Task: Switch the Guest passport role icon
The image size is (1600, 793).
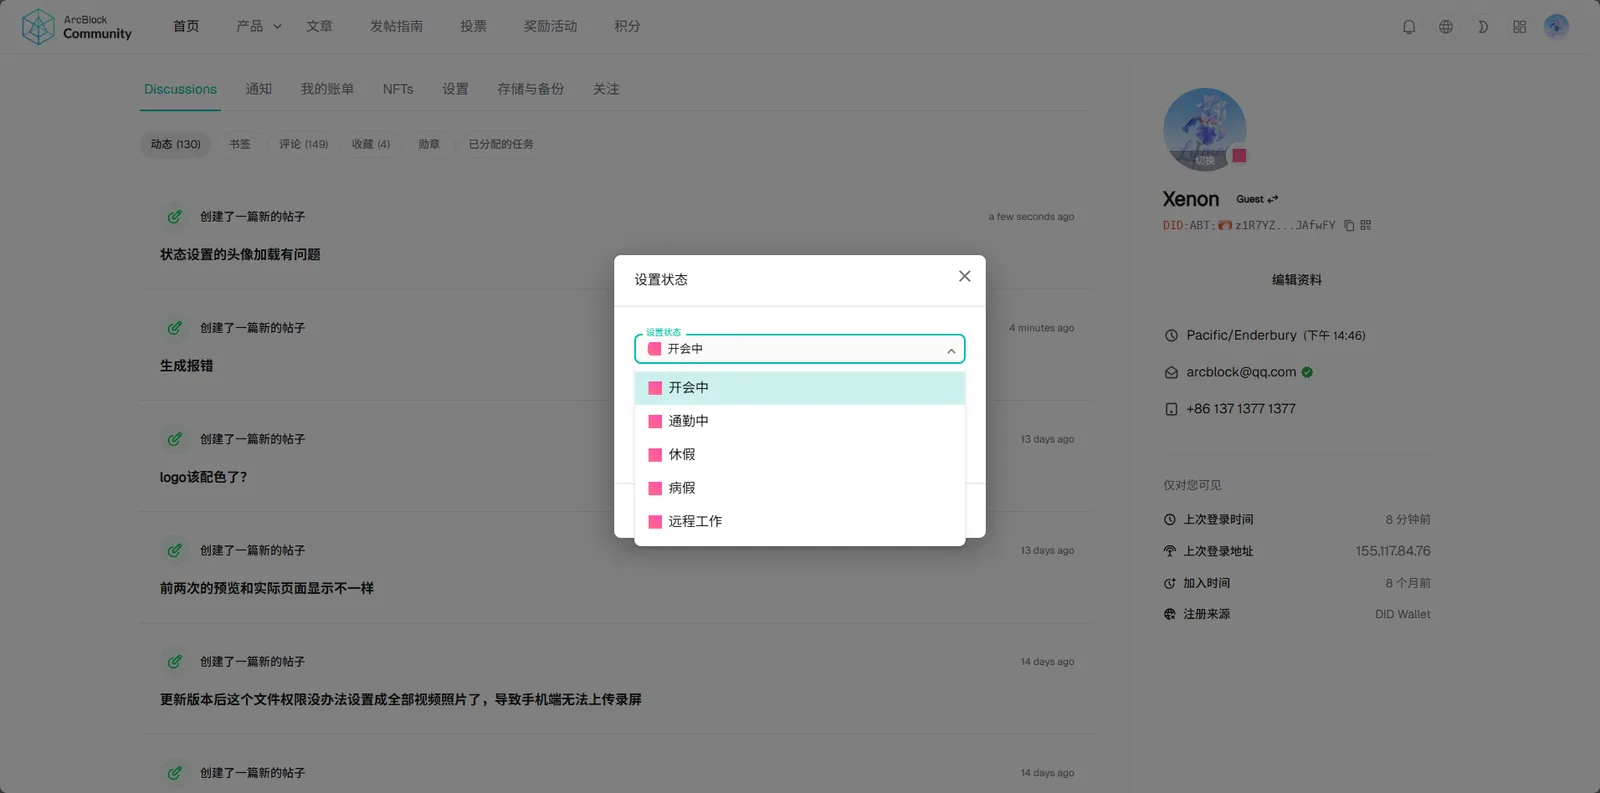Action: (x=1273, y=199)
